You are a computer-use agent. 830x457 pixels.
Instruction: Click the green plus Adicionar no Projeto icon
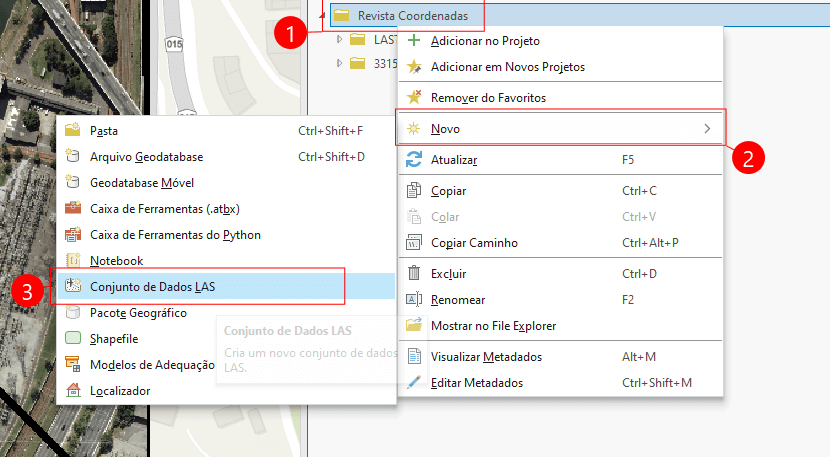[415, 41]
